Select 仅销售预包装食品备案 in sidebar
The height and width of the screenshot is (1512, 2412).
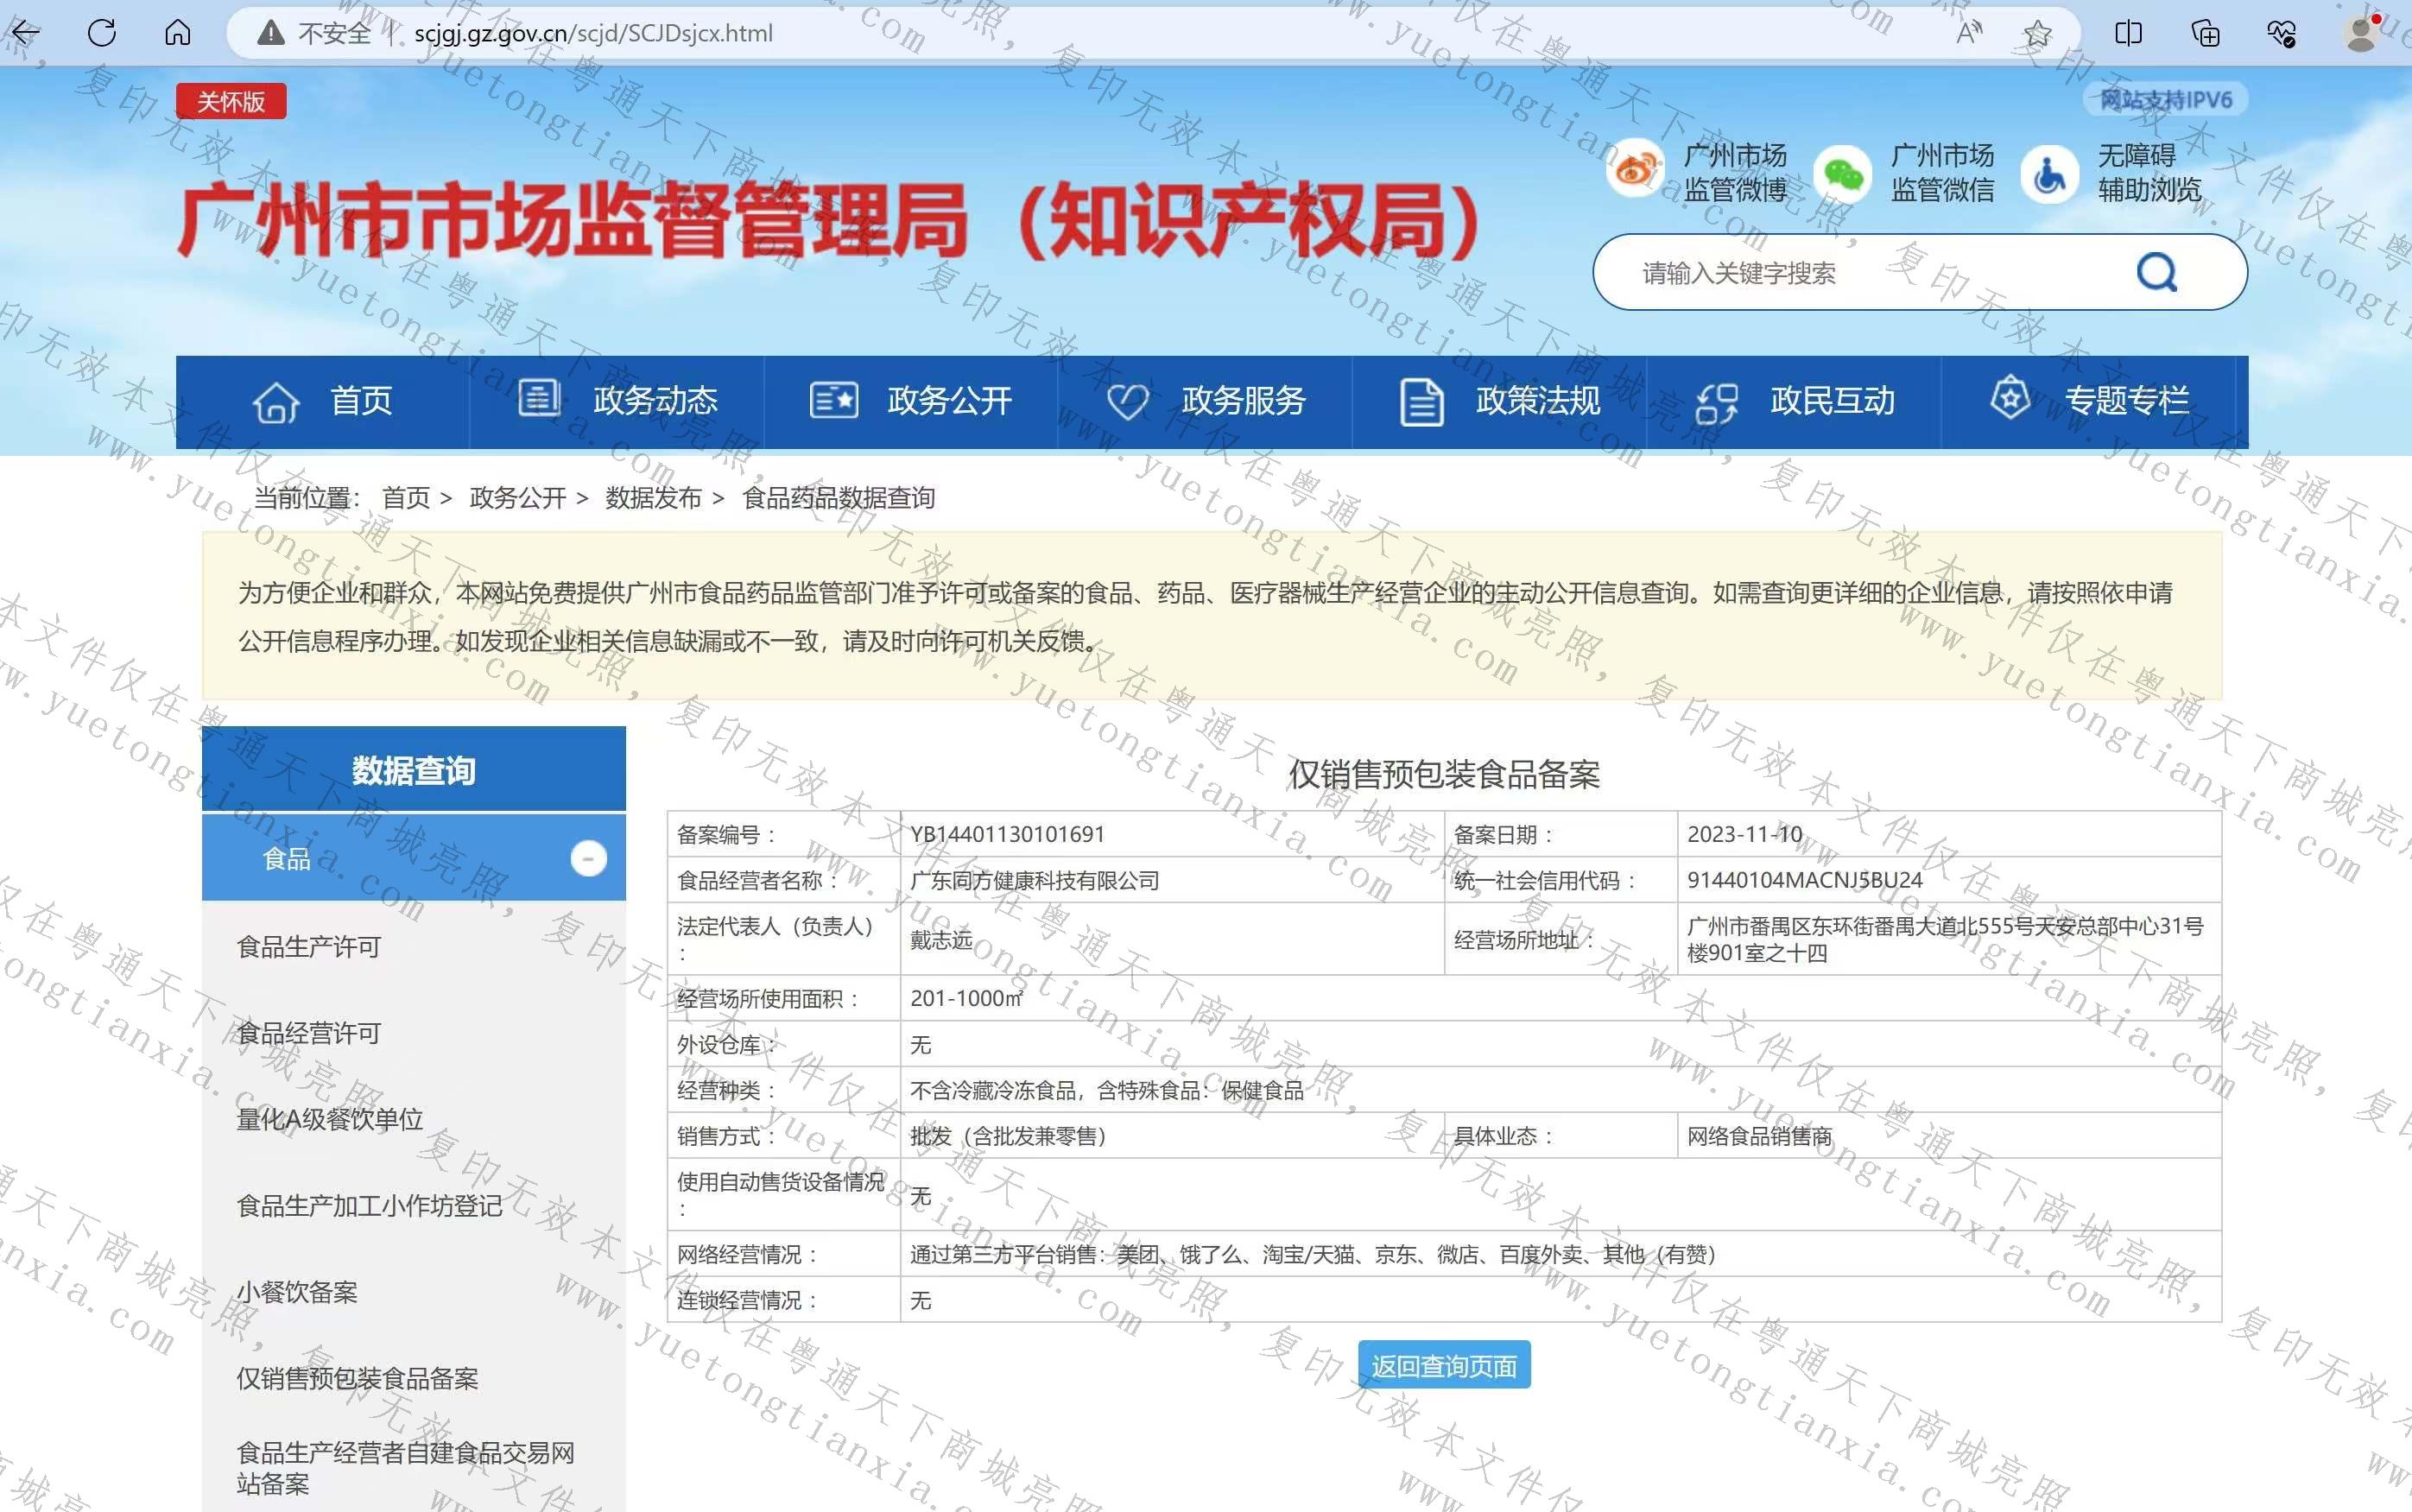[357, 1378]
